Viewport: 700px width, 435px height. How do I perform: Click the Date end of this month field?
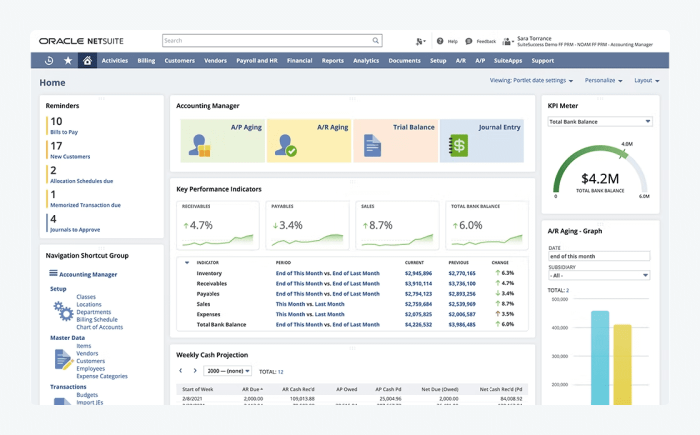point(599,256)
